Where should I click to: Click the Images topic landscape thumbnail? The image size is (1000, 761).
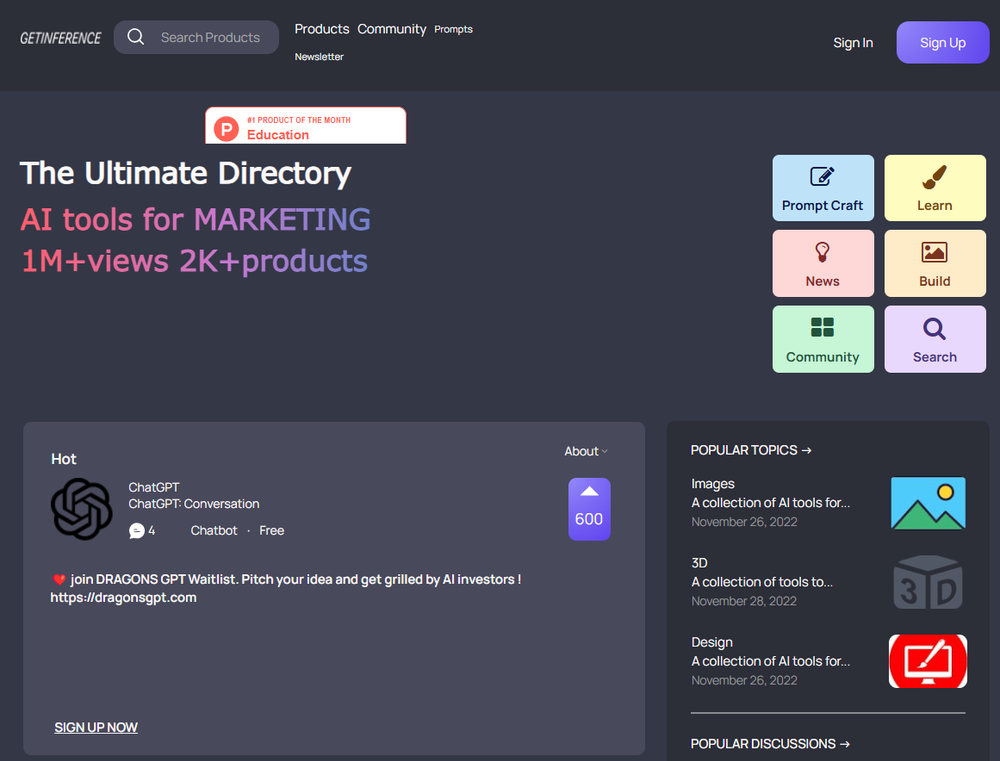[927, 503]
